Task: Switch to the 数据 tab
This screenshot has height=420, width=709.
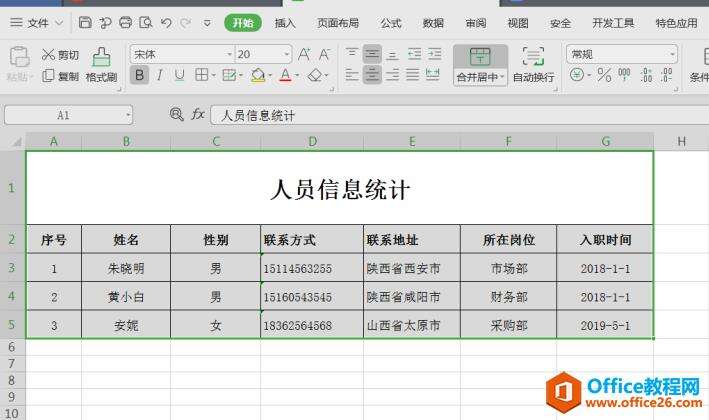Action: 433,23
